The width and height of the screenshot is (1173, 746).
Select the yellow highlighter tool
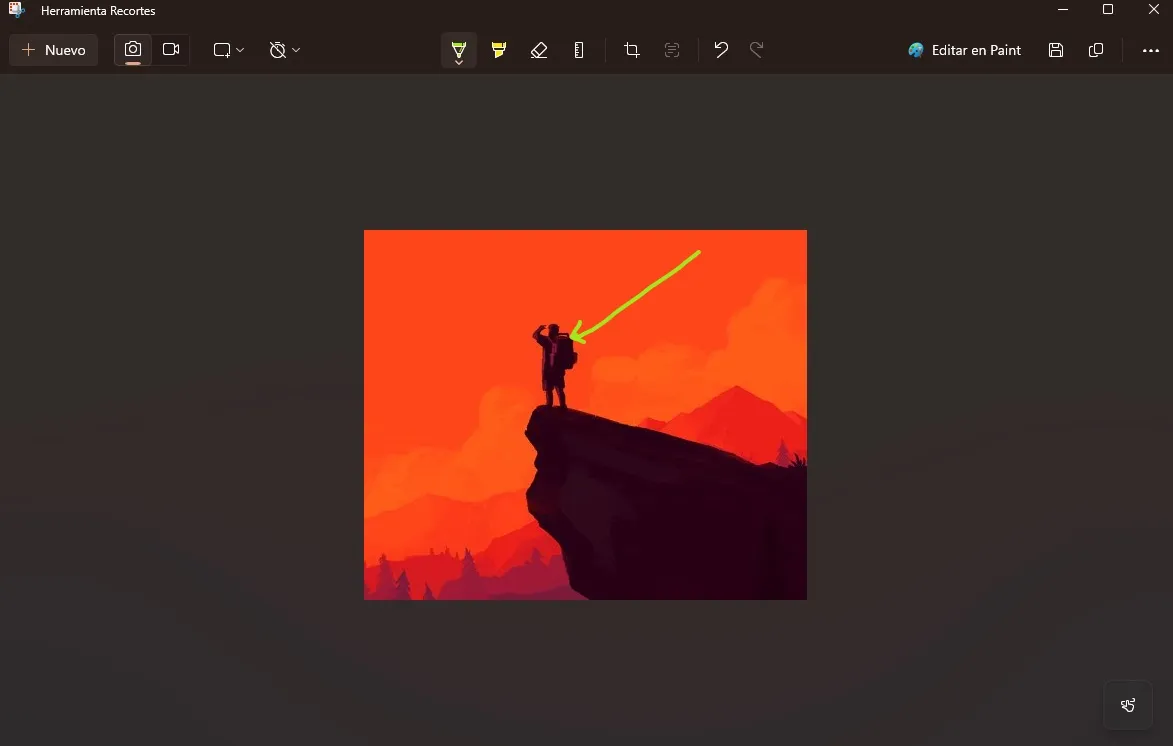498,49
